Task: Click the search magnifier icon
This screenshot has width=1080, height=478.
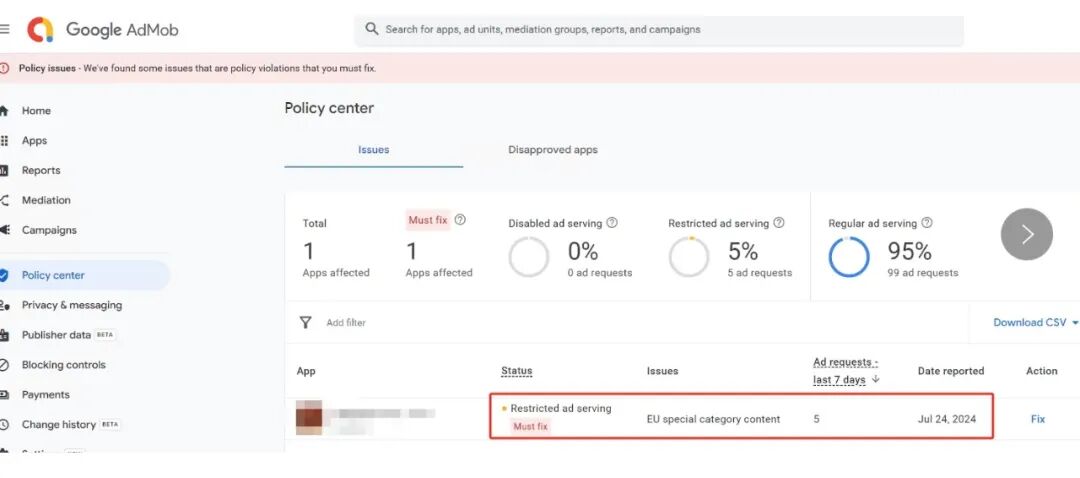Action: coord(372,29)
